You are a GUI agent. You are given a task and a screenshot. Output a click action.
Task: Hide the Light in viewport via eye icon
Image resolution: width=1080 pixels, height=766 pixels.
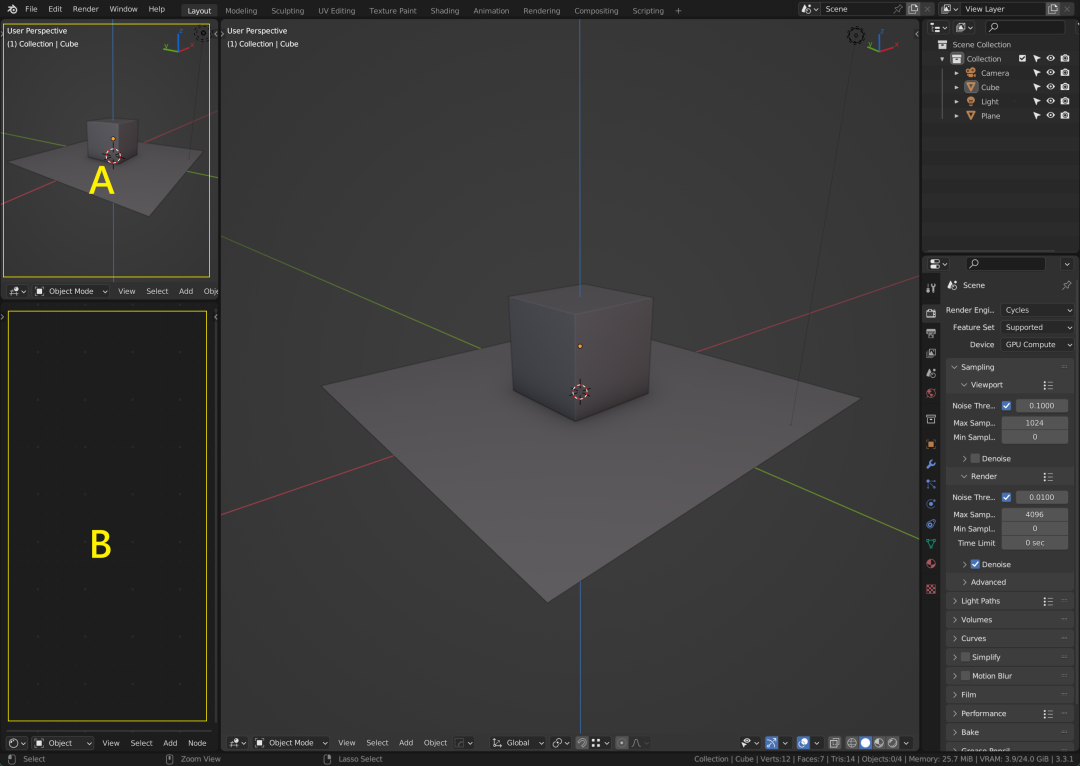click(x=1050, y=101)
